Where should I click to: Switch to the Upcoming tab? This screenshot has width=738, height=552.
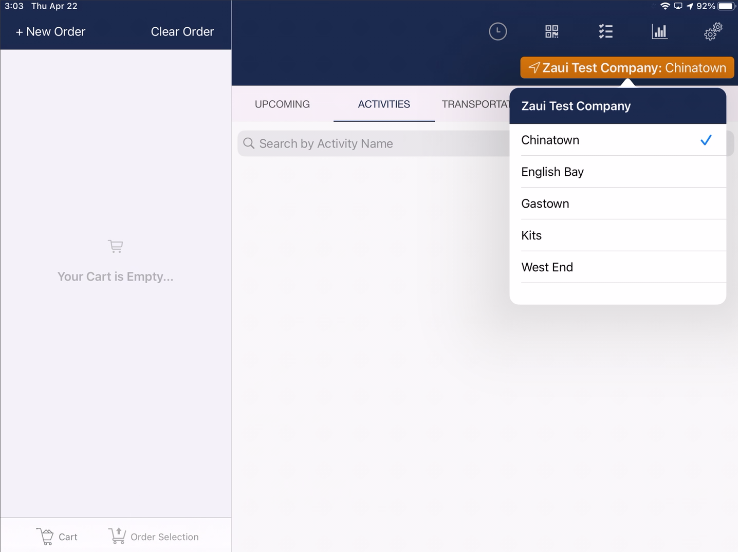coord(282,104)
